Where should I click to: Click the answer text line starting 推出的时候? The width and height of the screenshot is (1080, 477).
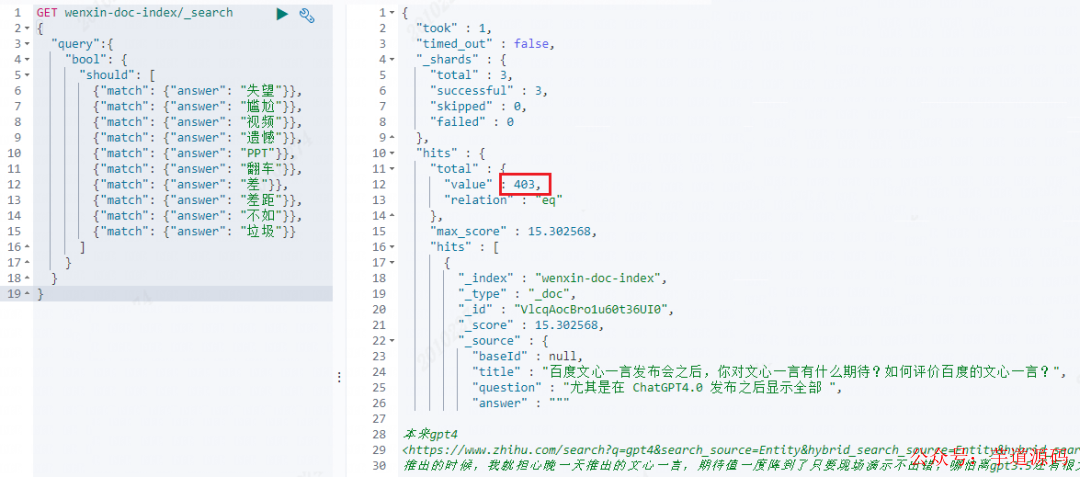click(x=740, y=465)
